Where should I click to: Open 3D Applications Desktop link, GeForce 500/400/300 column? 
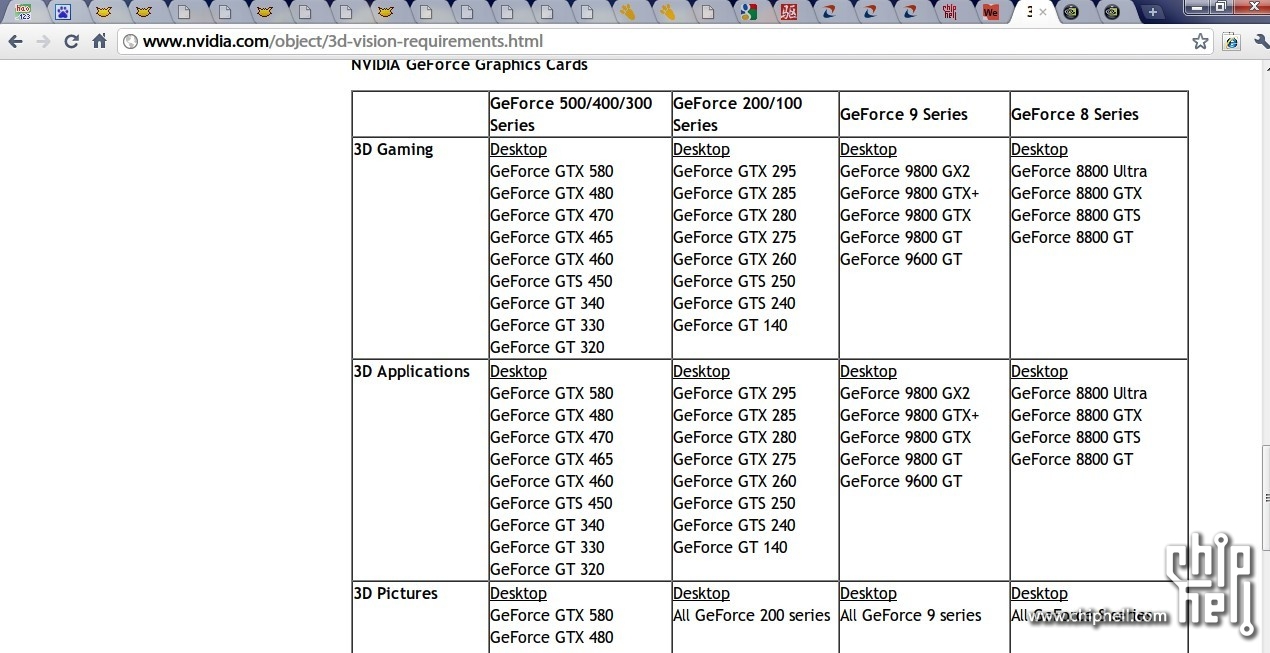click(518, 371)
